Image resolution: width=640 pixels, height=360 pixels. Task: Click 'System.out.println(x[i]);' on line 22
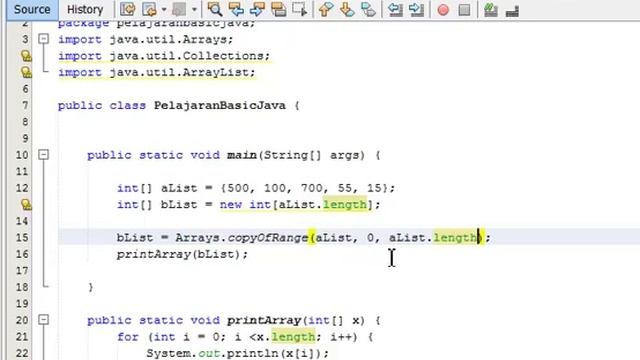[238, 353]
